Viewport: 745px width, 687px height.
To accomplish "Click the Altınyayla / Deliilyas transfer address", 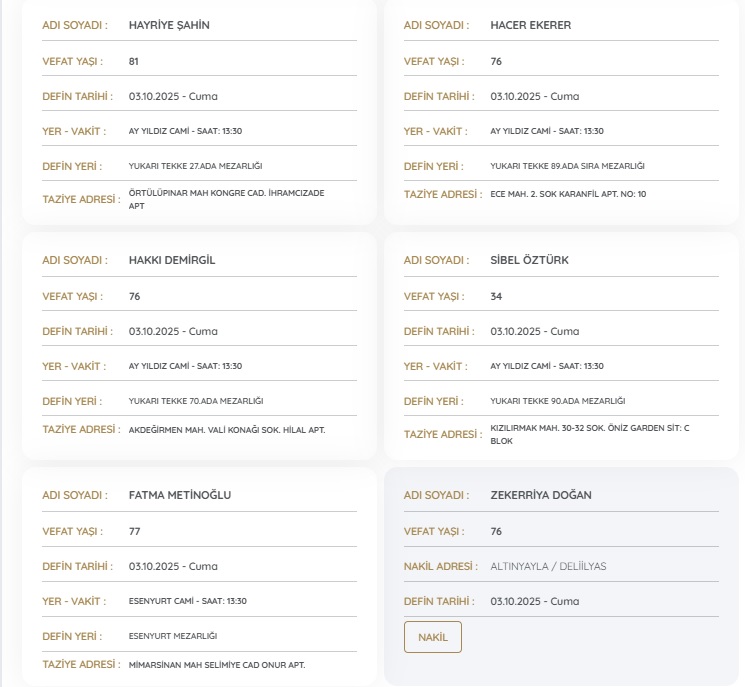I will click(548, 566).
